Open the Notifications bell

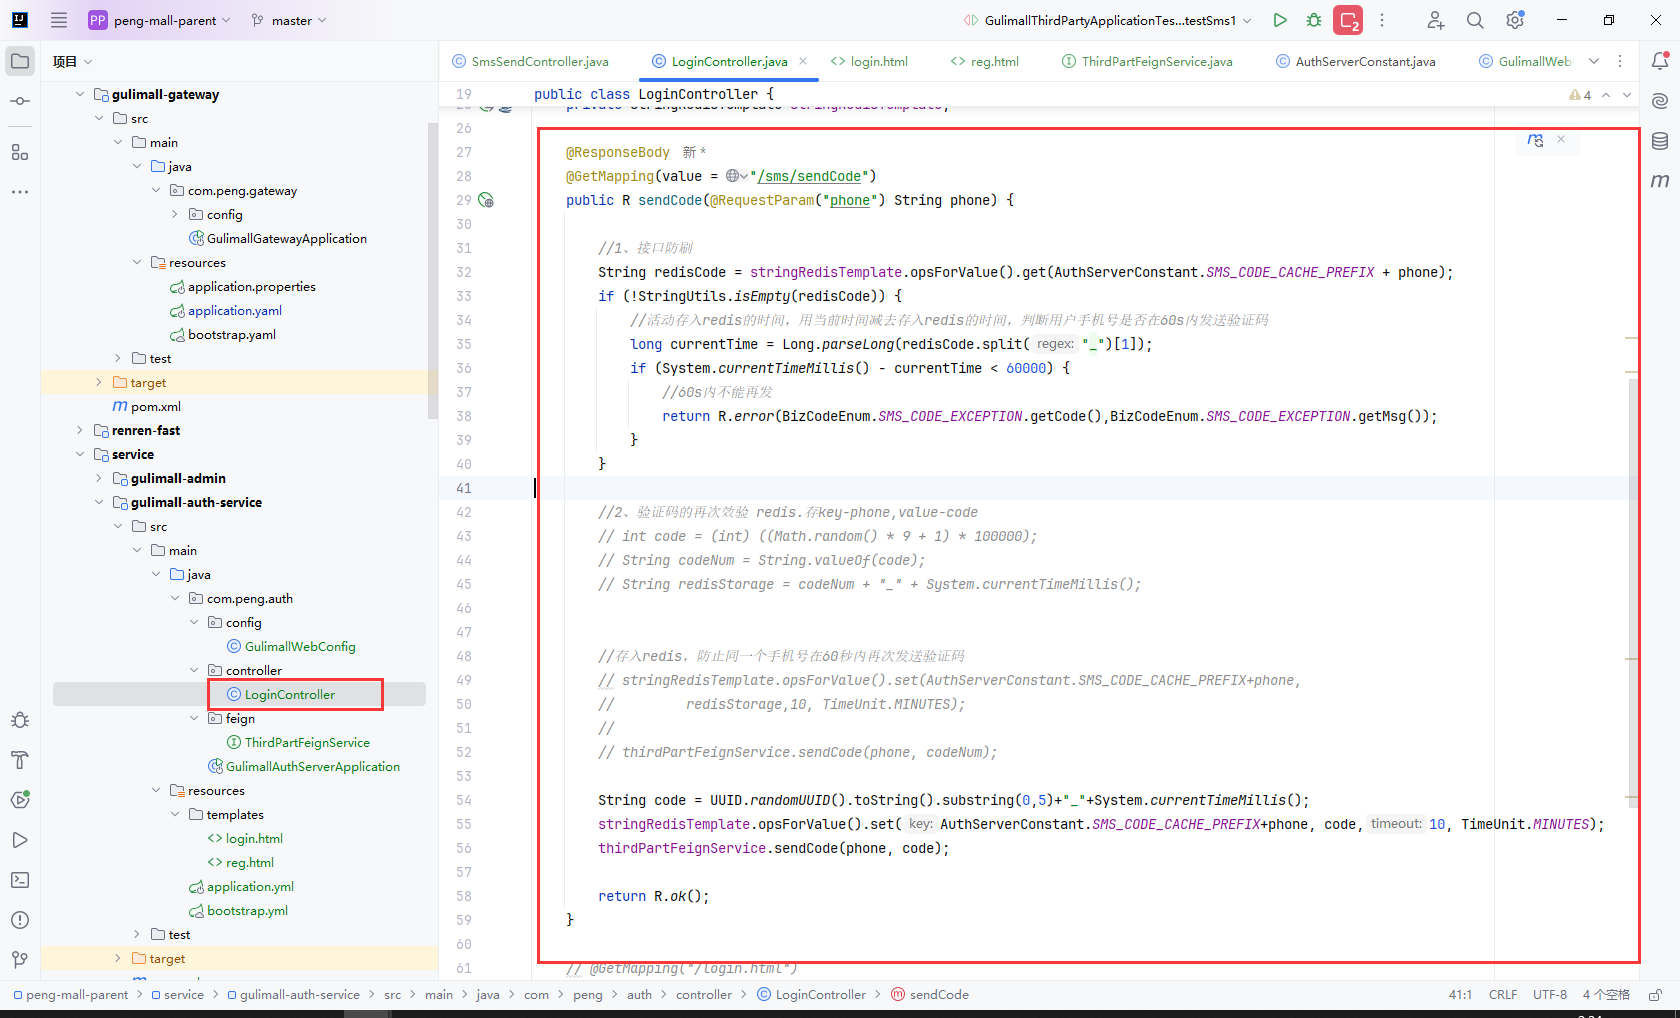[x=1660, y=61]
